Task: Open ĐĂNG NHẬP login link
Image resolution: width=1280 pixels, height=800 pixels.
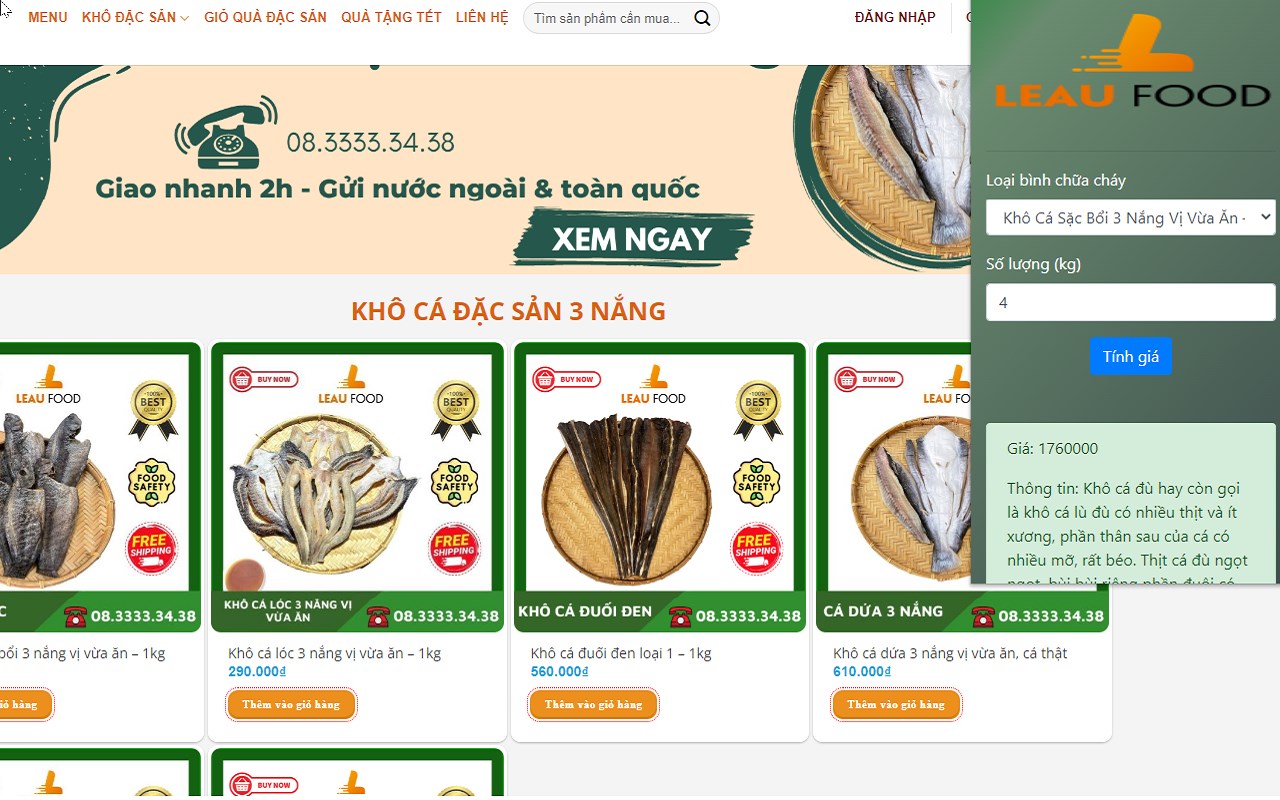Action: [x=895, y=18]
